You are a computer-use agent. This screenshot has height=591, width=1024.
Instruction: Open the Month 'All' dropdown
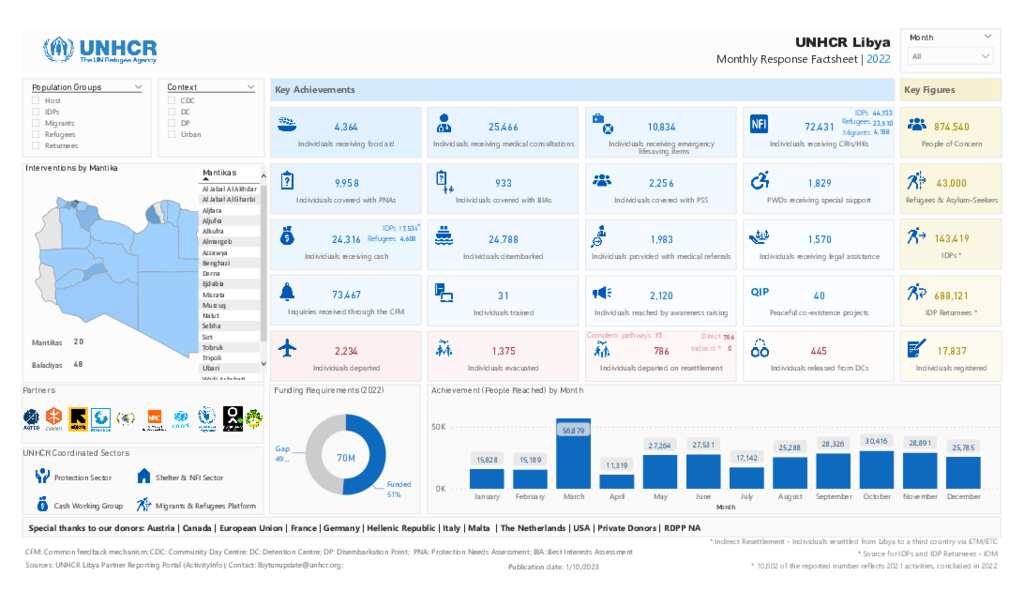coord(950,57)
